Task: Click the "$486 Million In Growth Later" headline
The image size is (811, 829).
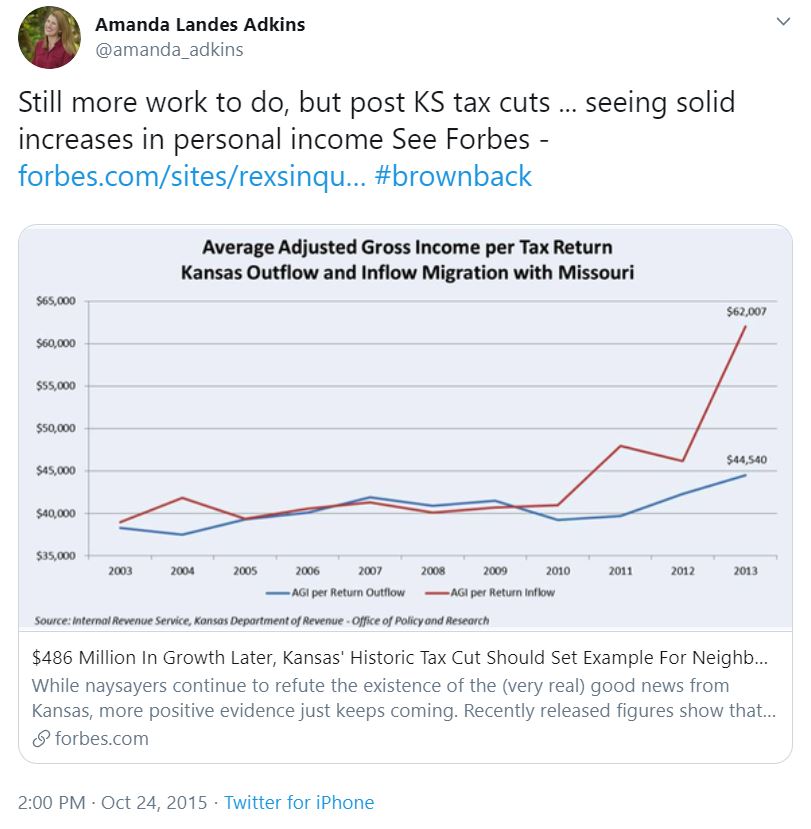Action: coord(400,659)
